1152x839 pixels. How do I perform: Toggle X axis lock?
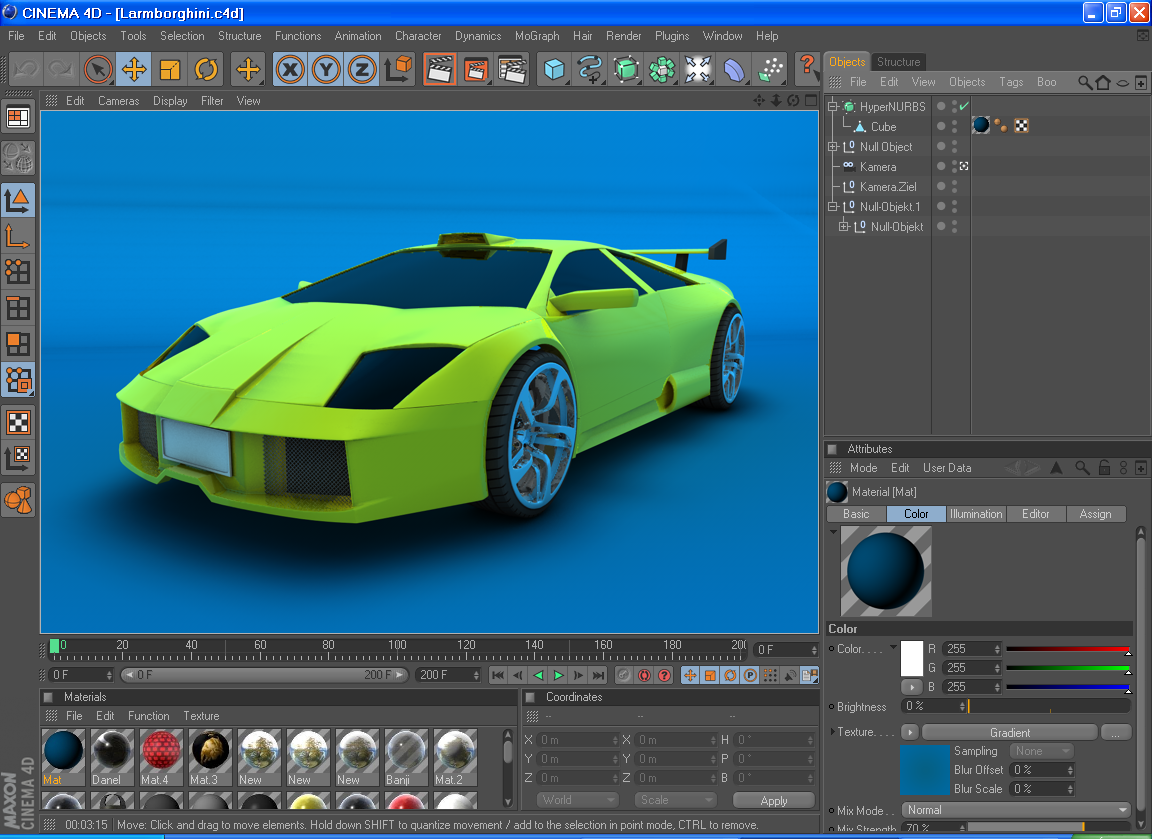[290, 69]
